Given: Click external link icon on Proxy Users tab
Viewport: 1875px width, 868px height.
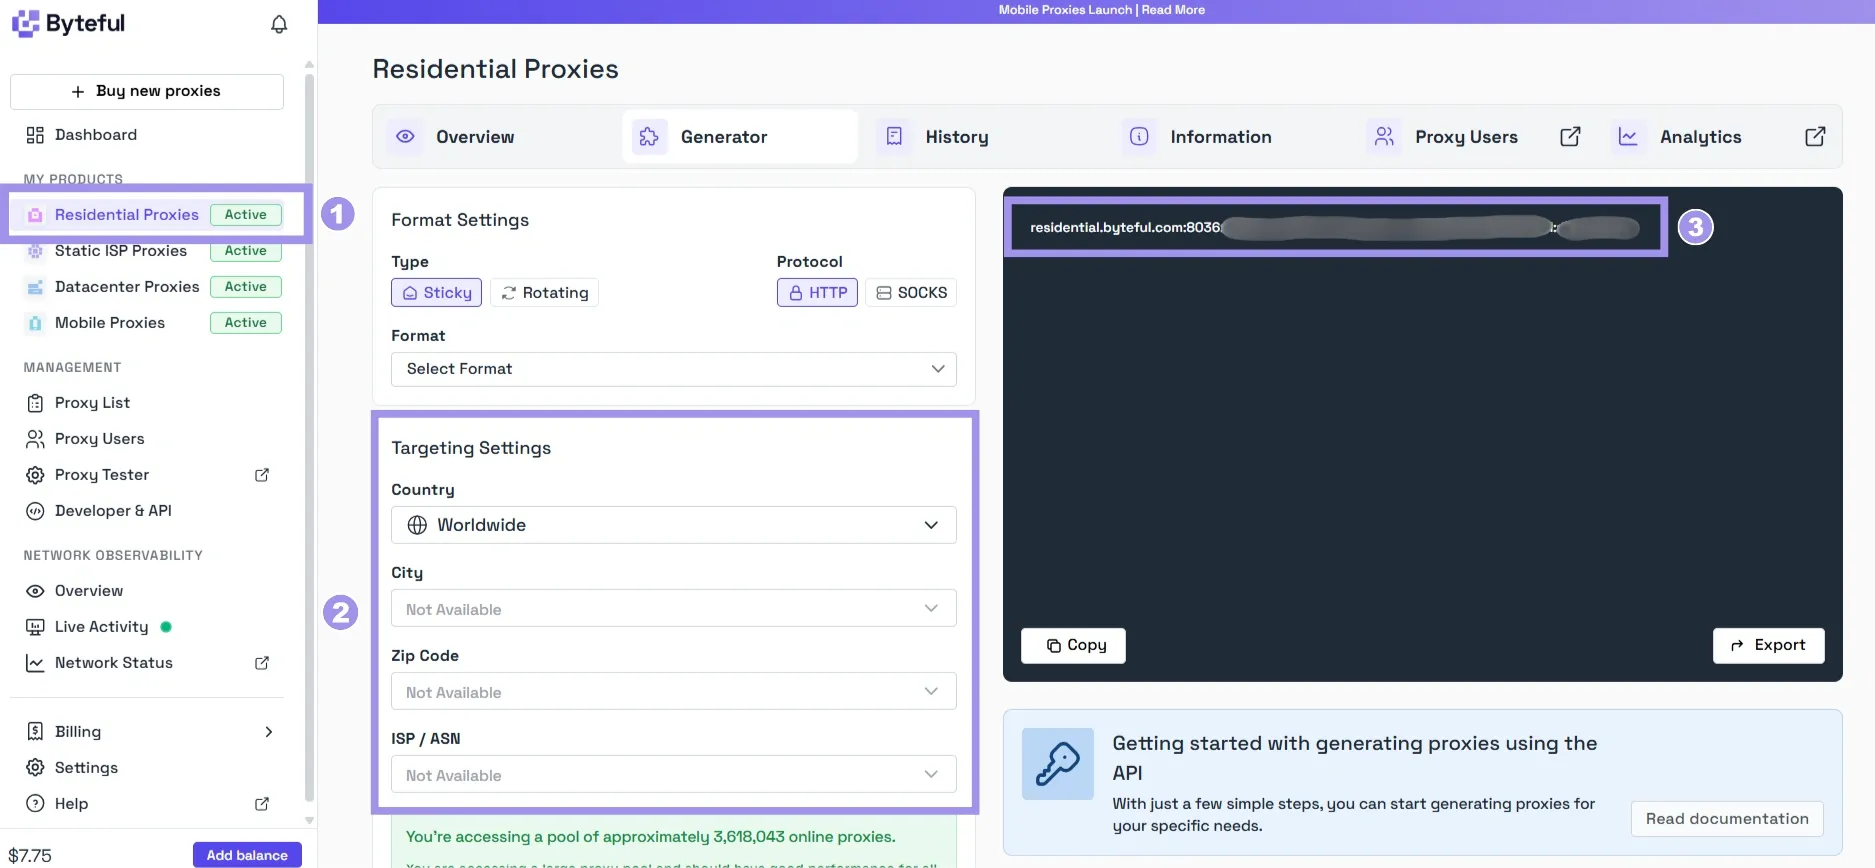Looking at the screenshot, I should tap(1570, 136).
